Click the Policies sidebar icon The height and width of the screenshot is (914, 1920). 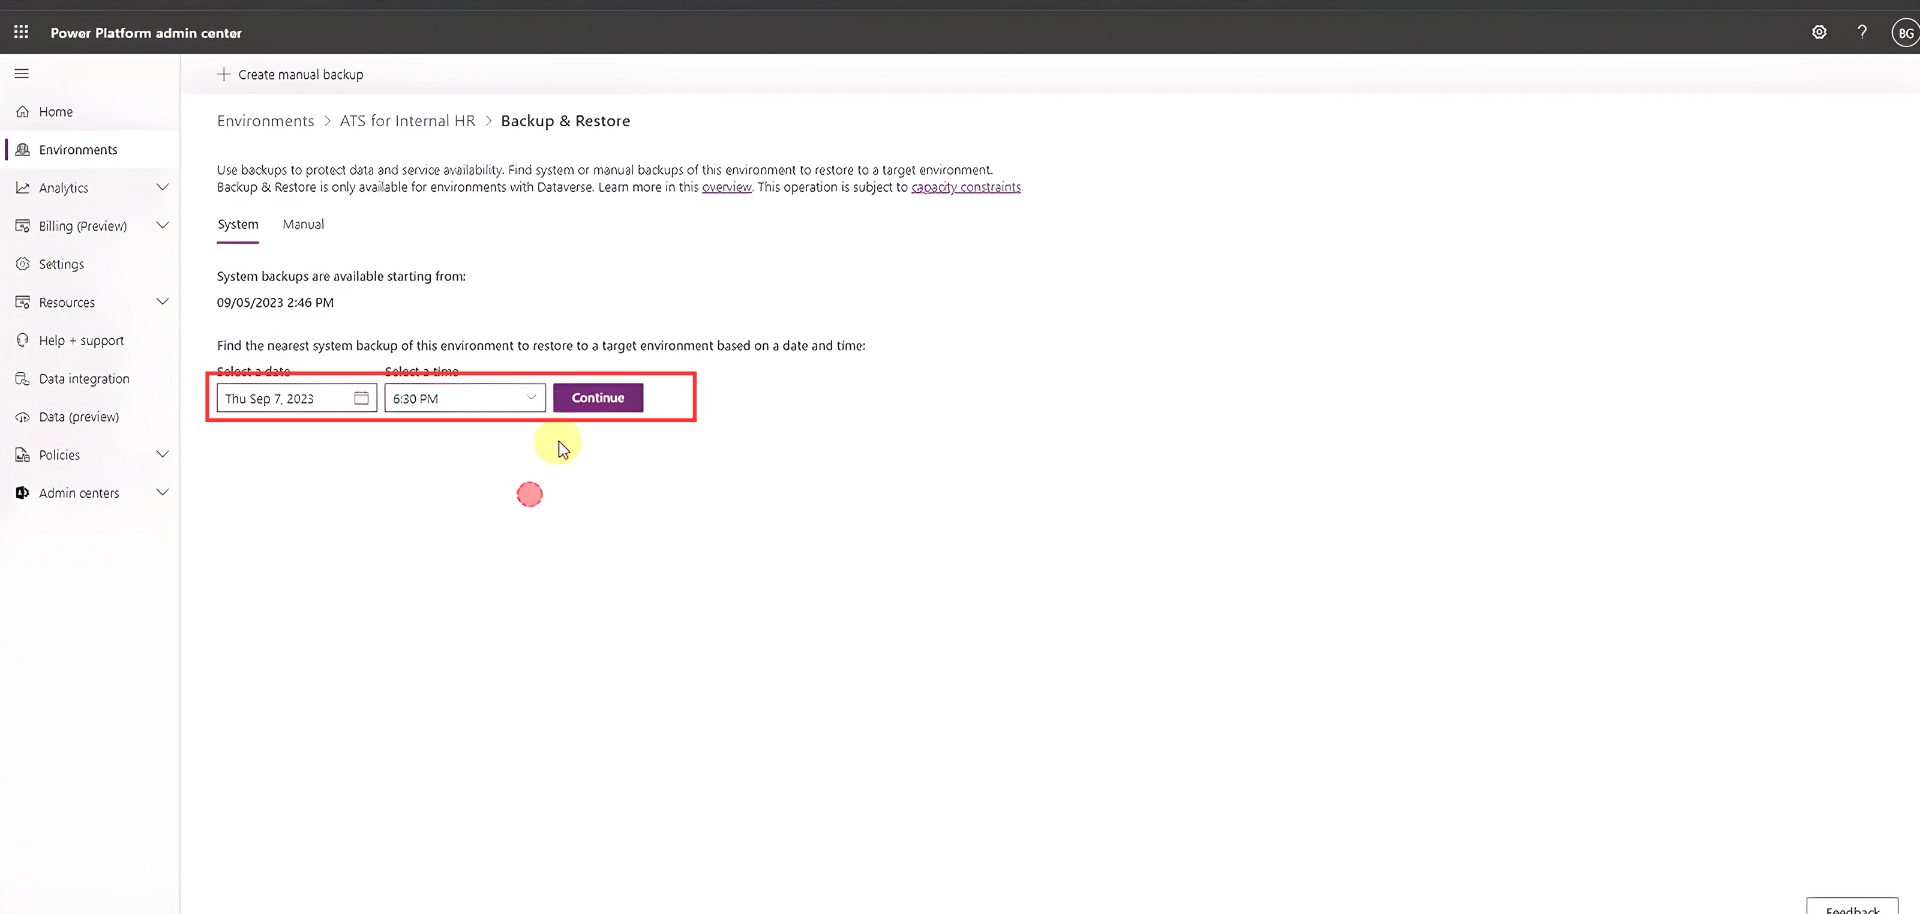pyautogui.click(x=23, y=455)
